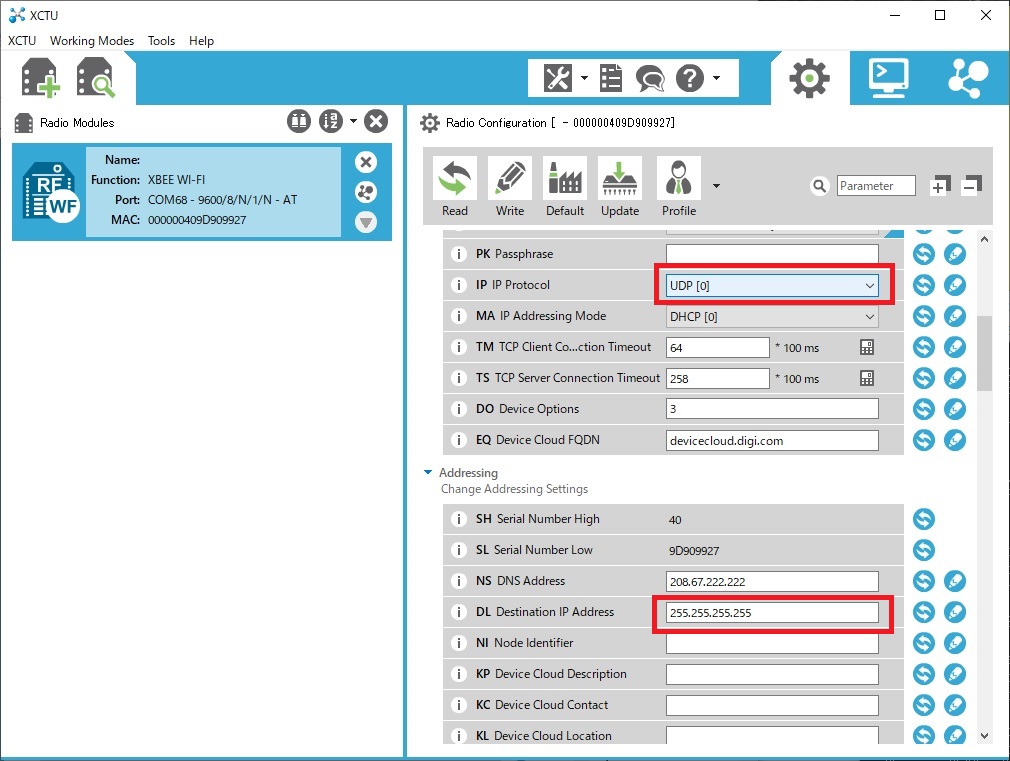The image size is (1010, 761).
Task: Click the Destination IP Address field
Action: click(x=771, y=612)
